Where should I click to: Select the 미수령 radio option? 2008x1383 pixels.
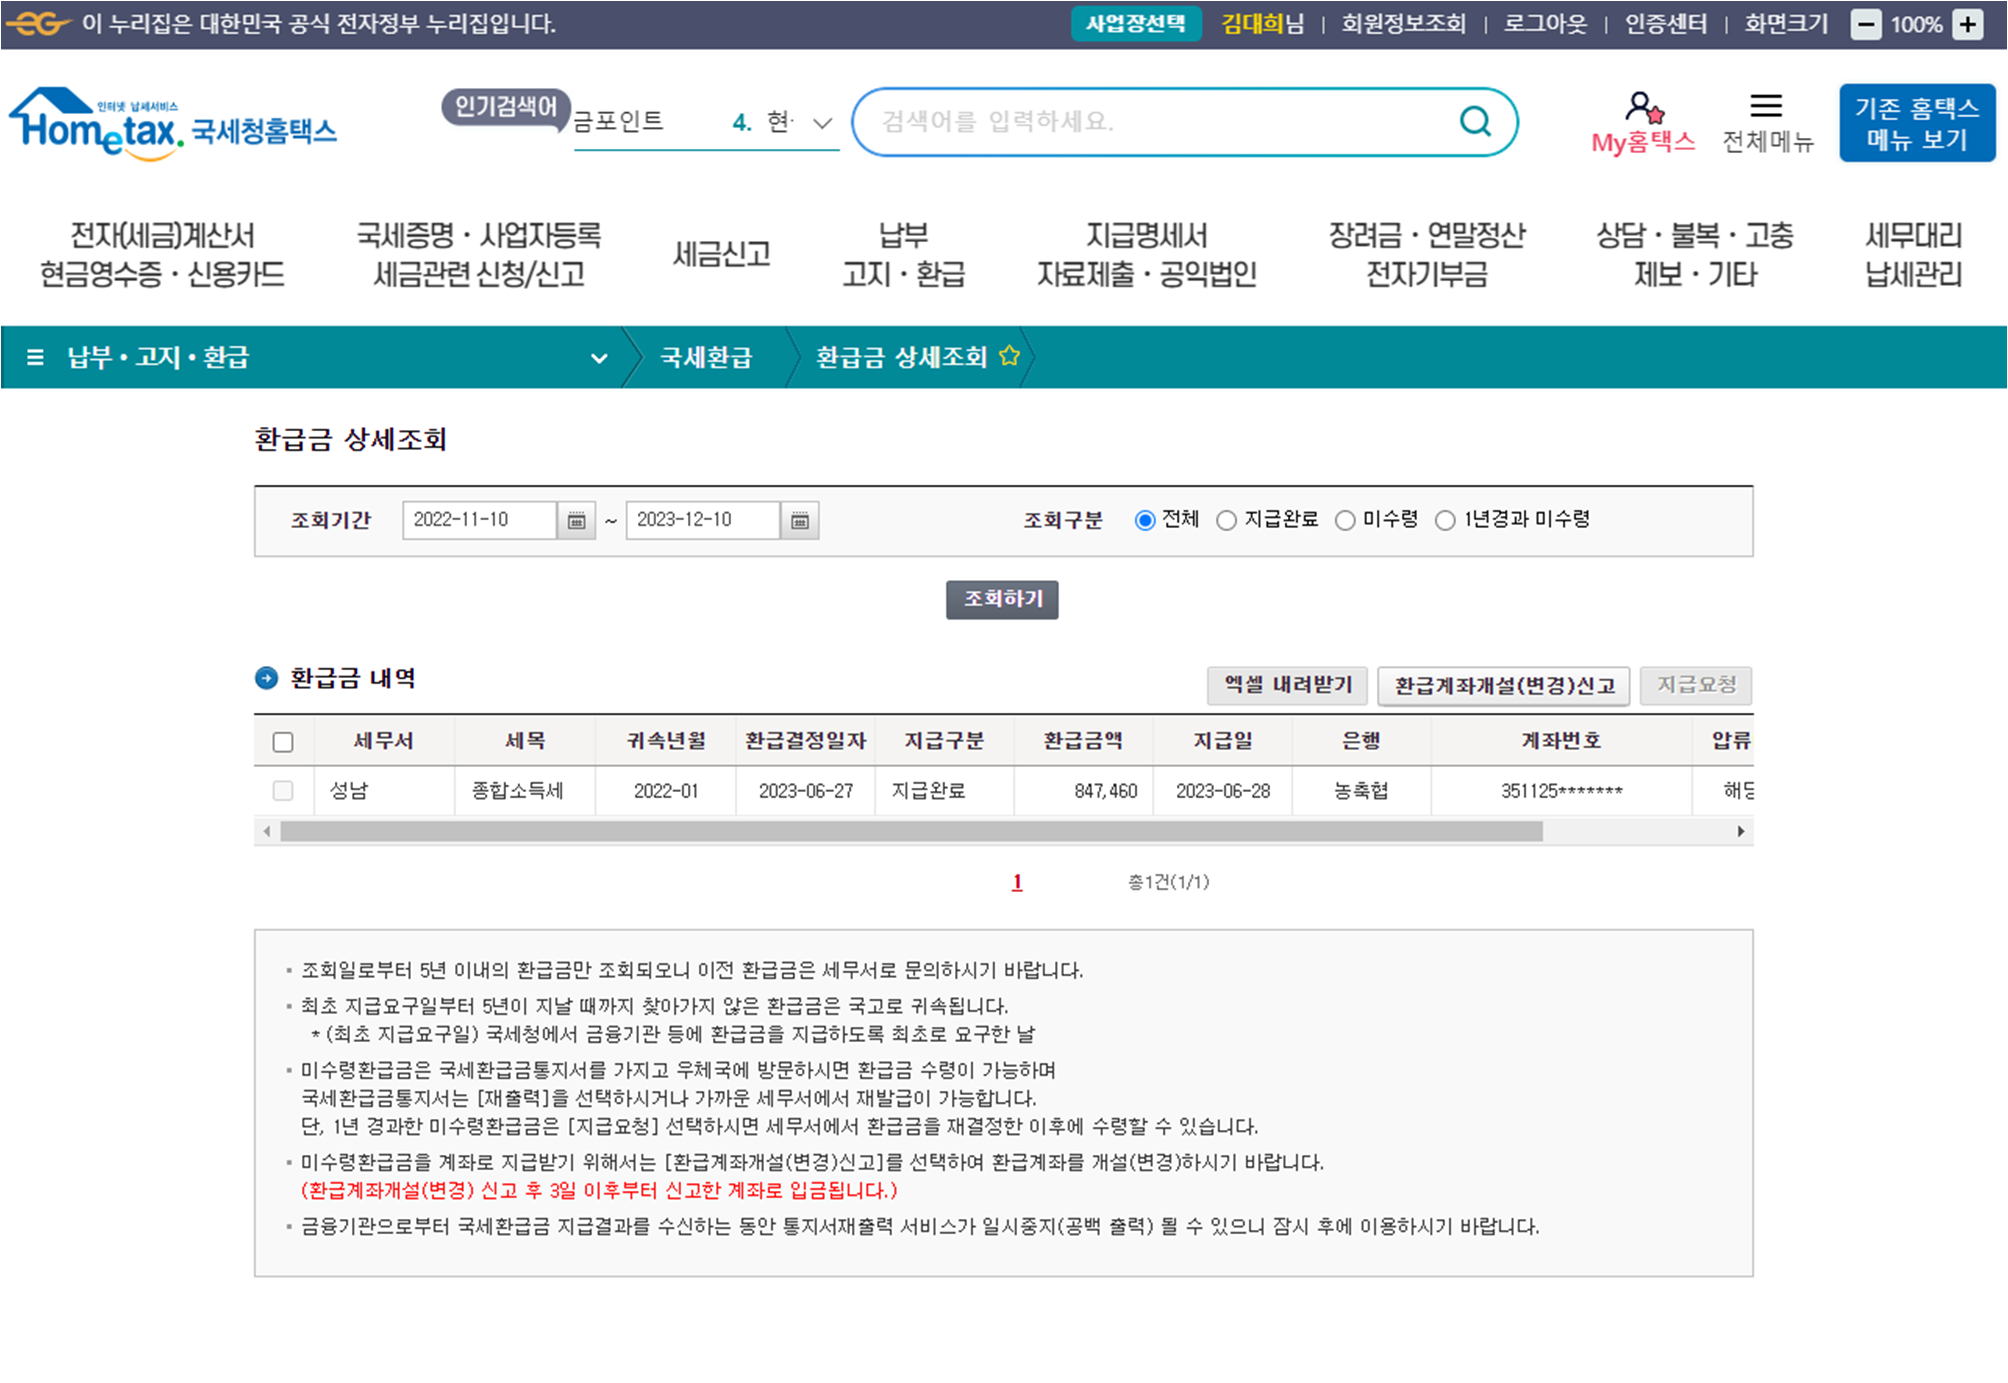coord(1345,519)
